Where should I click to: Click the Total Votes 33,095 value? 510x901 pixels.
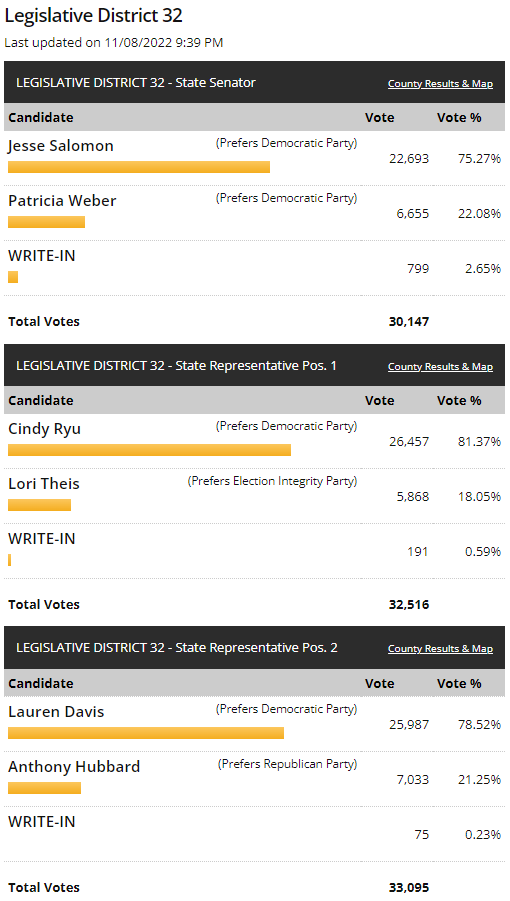coord(409,888)
